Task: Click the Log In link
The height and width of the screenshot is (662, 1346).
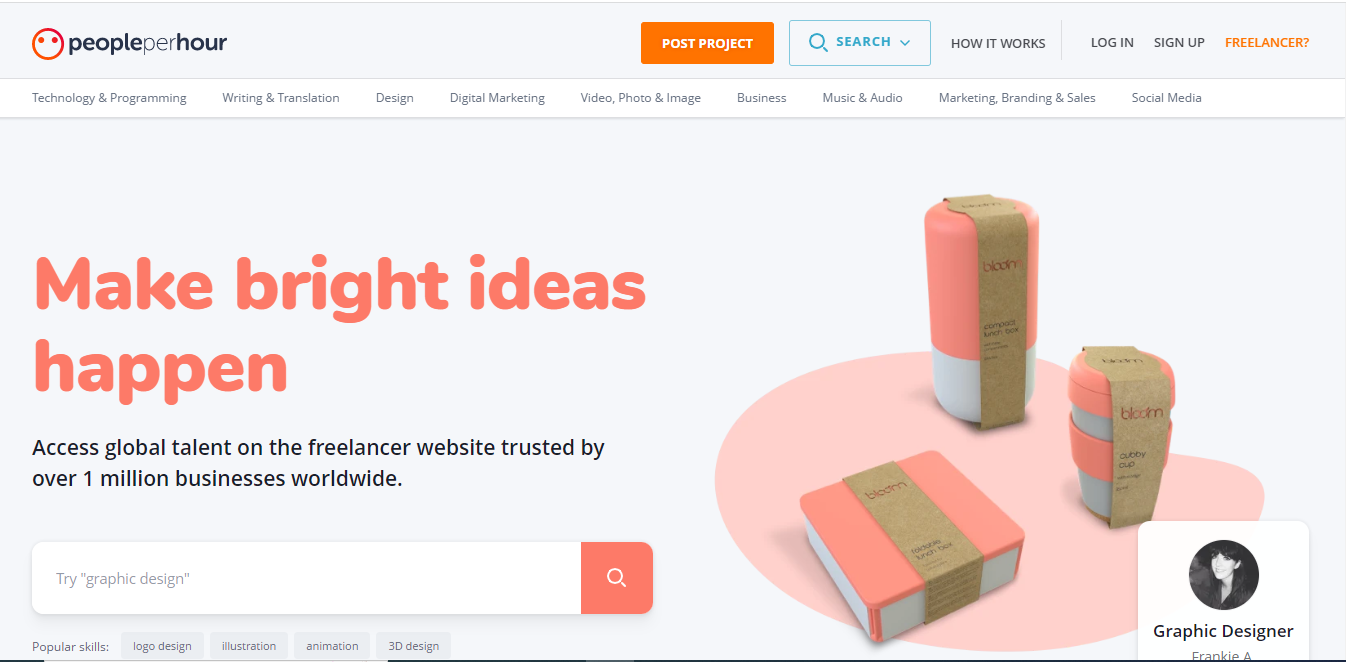Action: 1112,43
